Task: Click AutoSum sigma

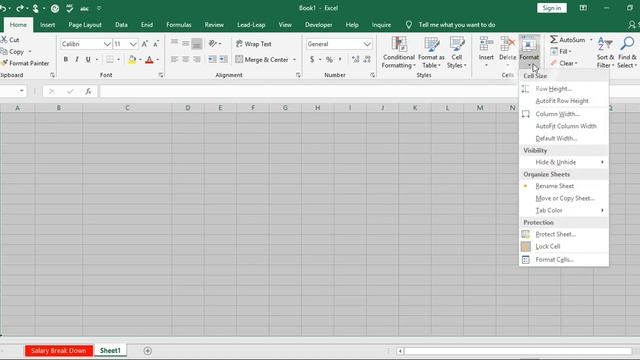Action: click(554, 40)
